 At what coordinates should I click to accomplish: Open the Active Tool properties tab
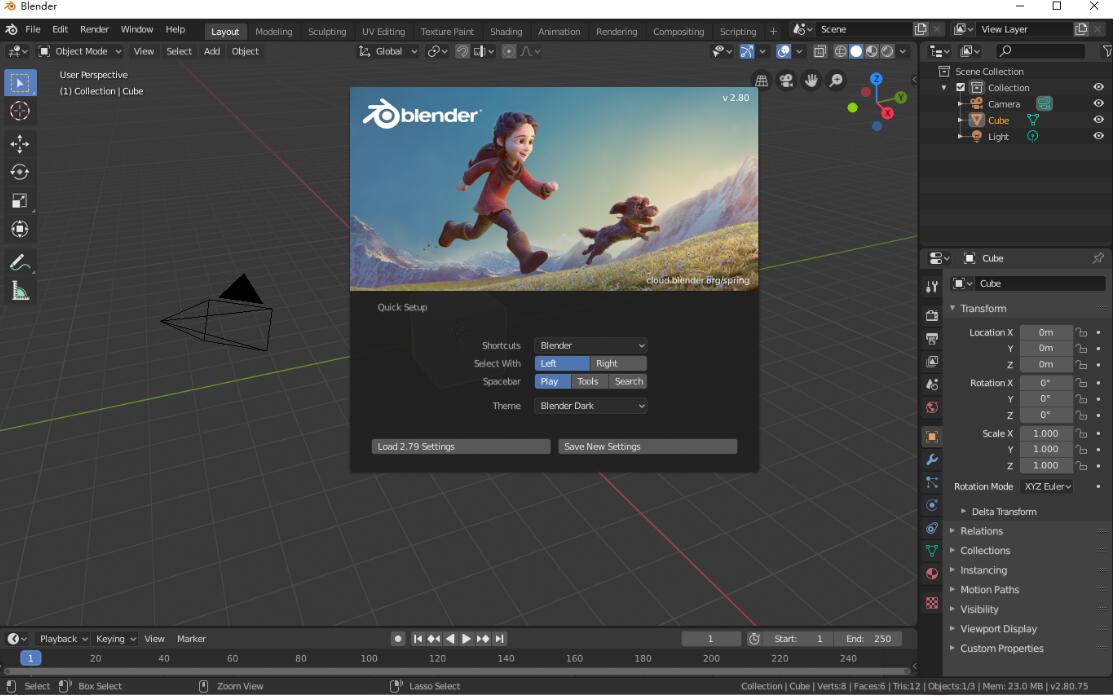[932, 287]
